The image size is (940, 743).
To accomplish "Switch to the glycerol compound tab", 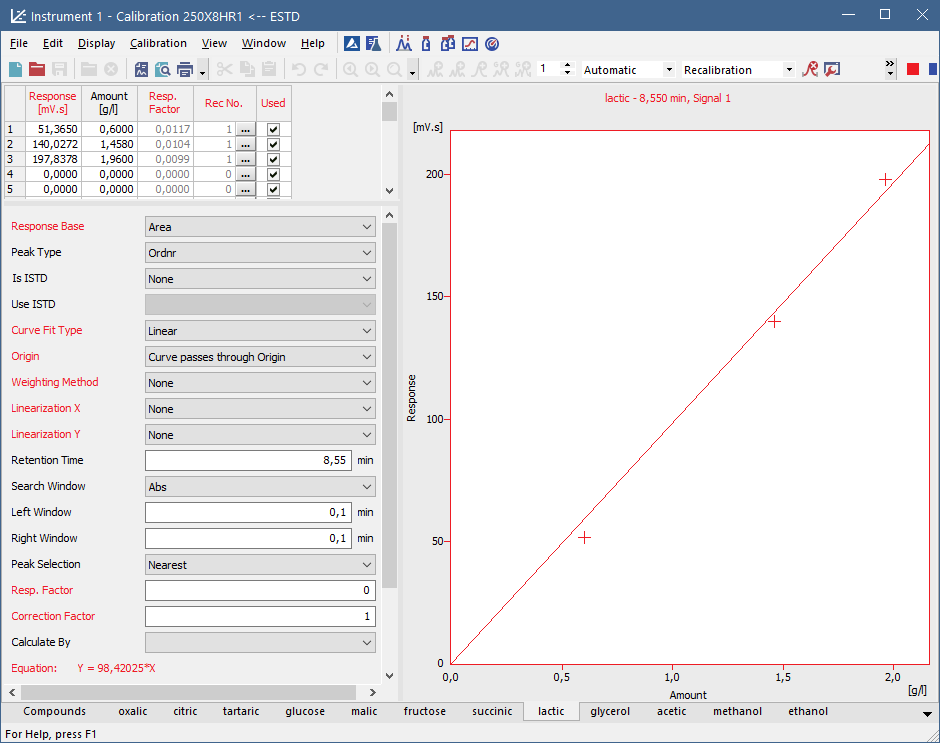I will pyautogui.click(x=610, y=712).
